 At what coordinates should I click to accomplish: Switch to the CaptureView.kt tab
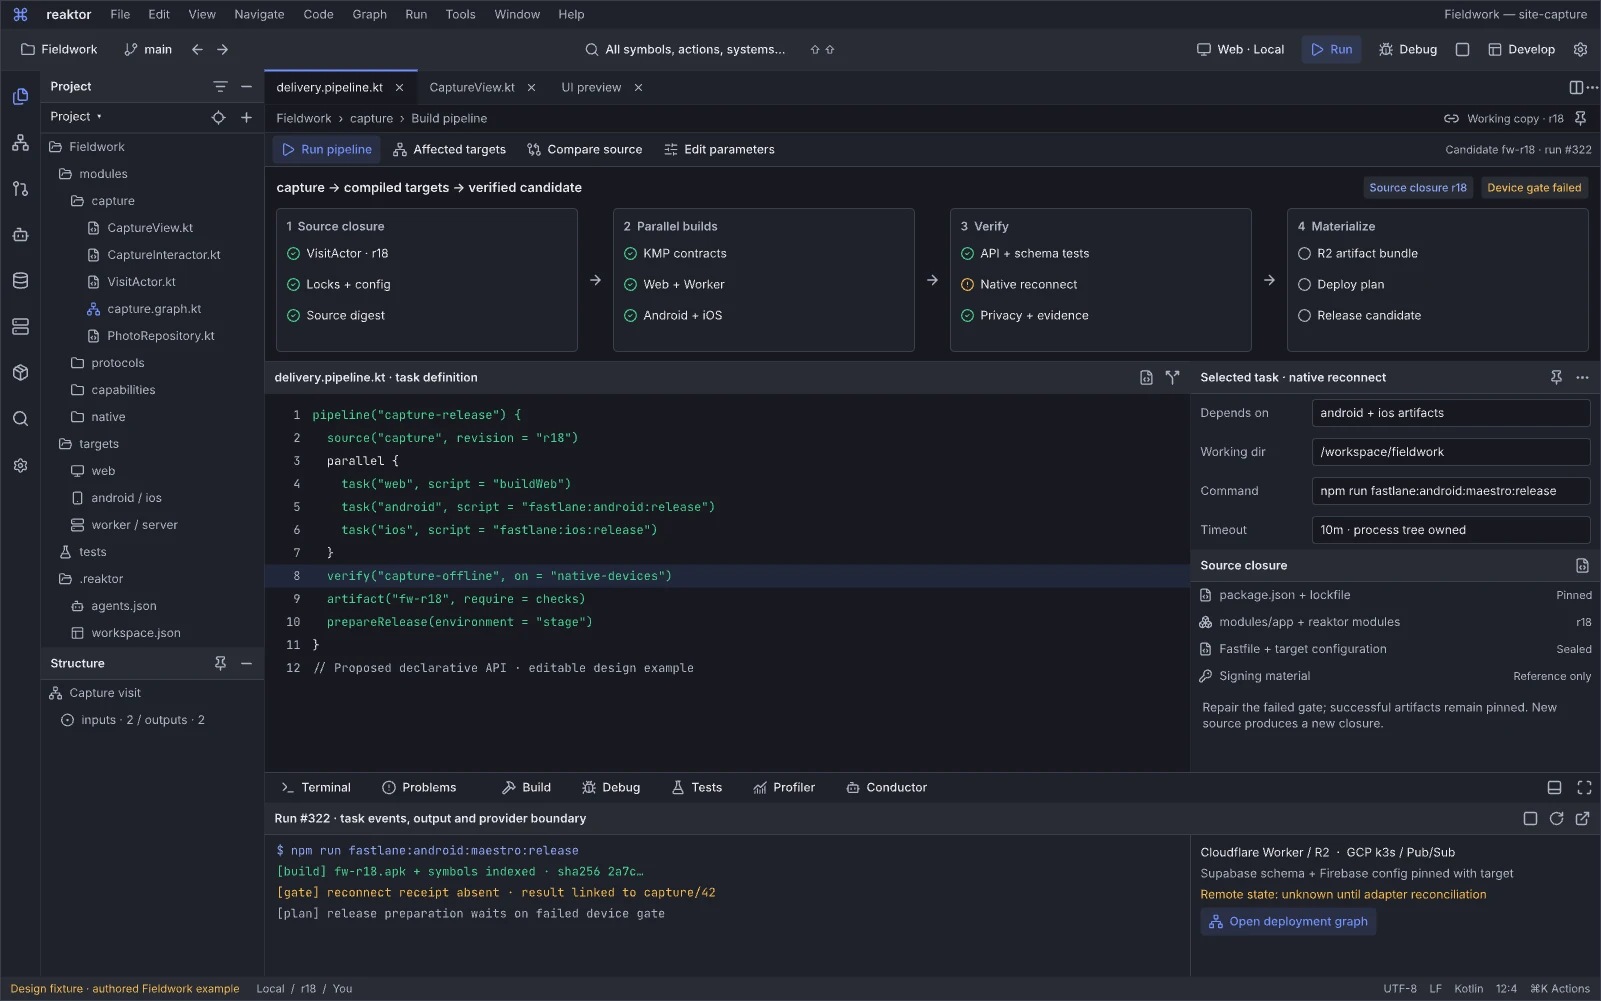472,88
